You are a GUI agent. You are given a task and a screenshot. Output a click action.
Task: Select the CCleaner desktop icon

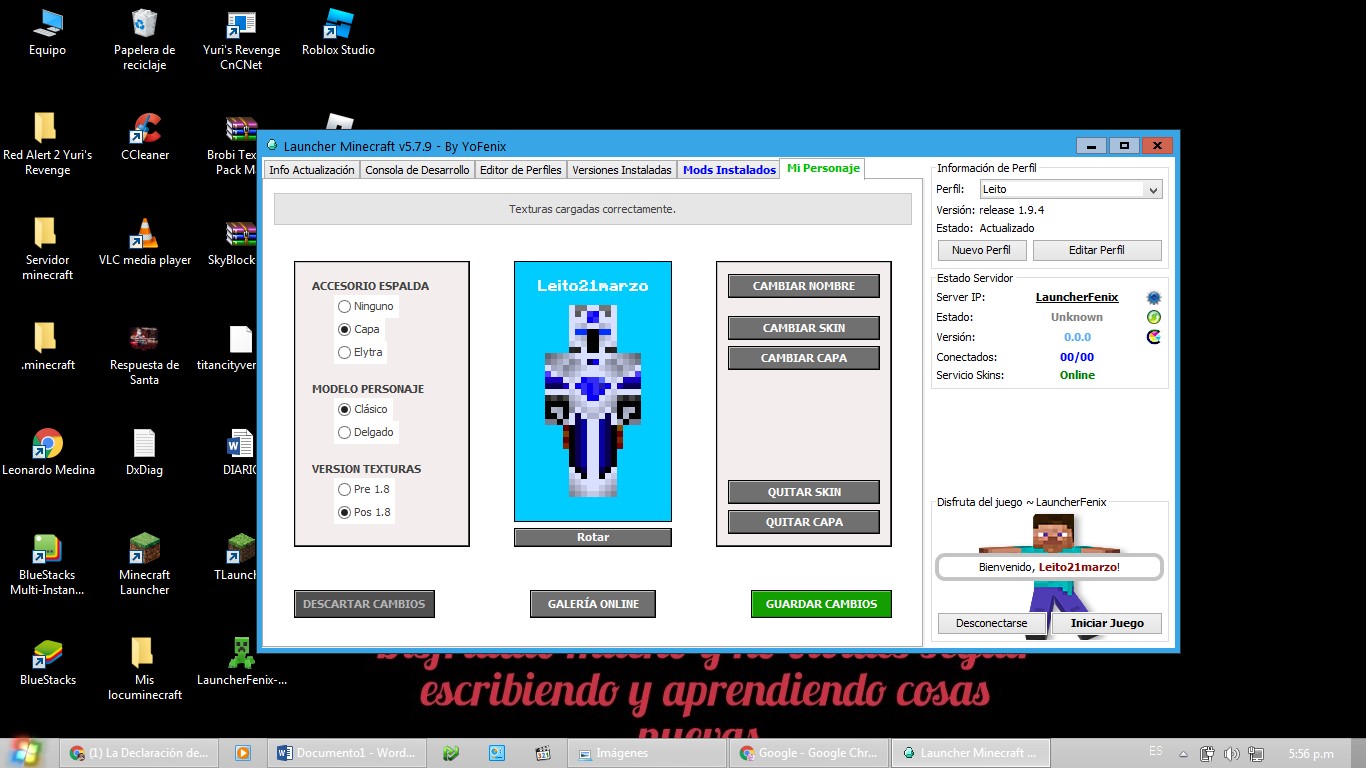145,137
